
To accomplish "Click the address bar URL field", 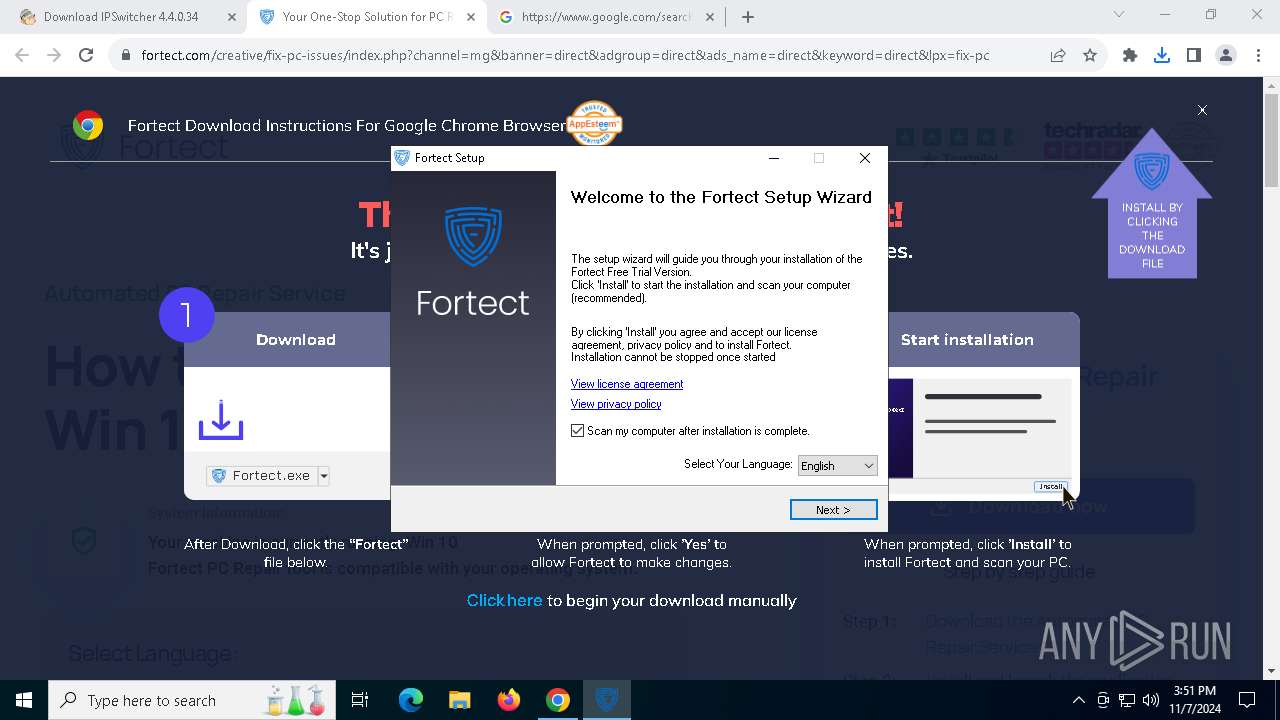I will coord(565,56).
